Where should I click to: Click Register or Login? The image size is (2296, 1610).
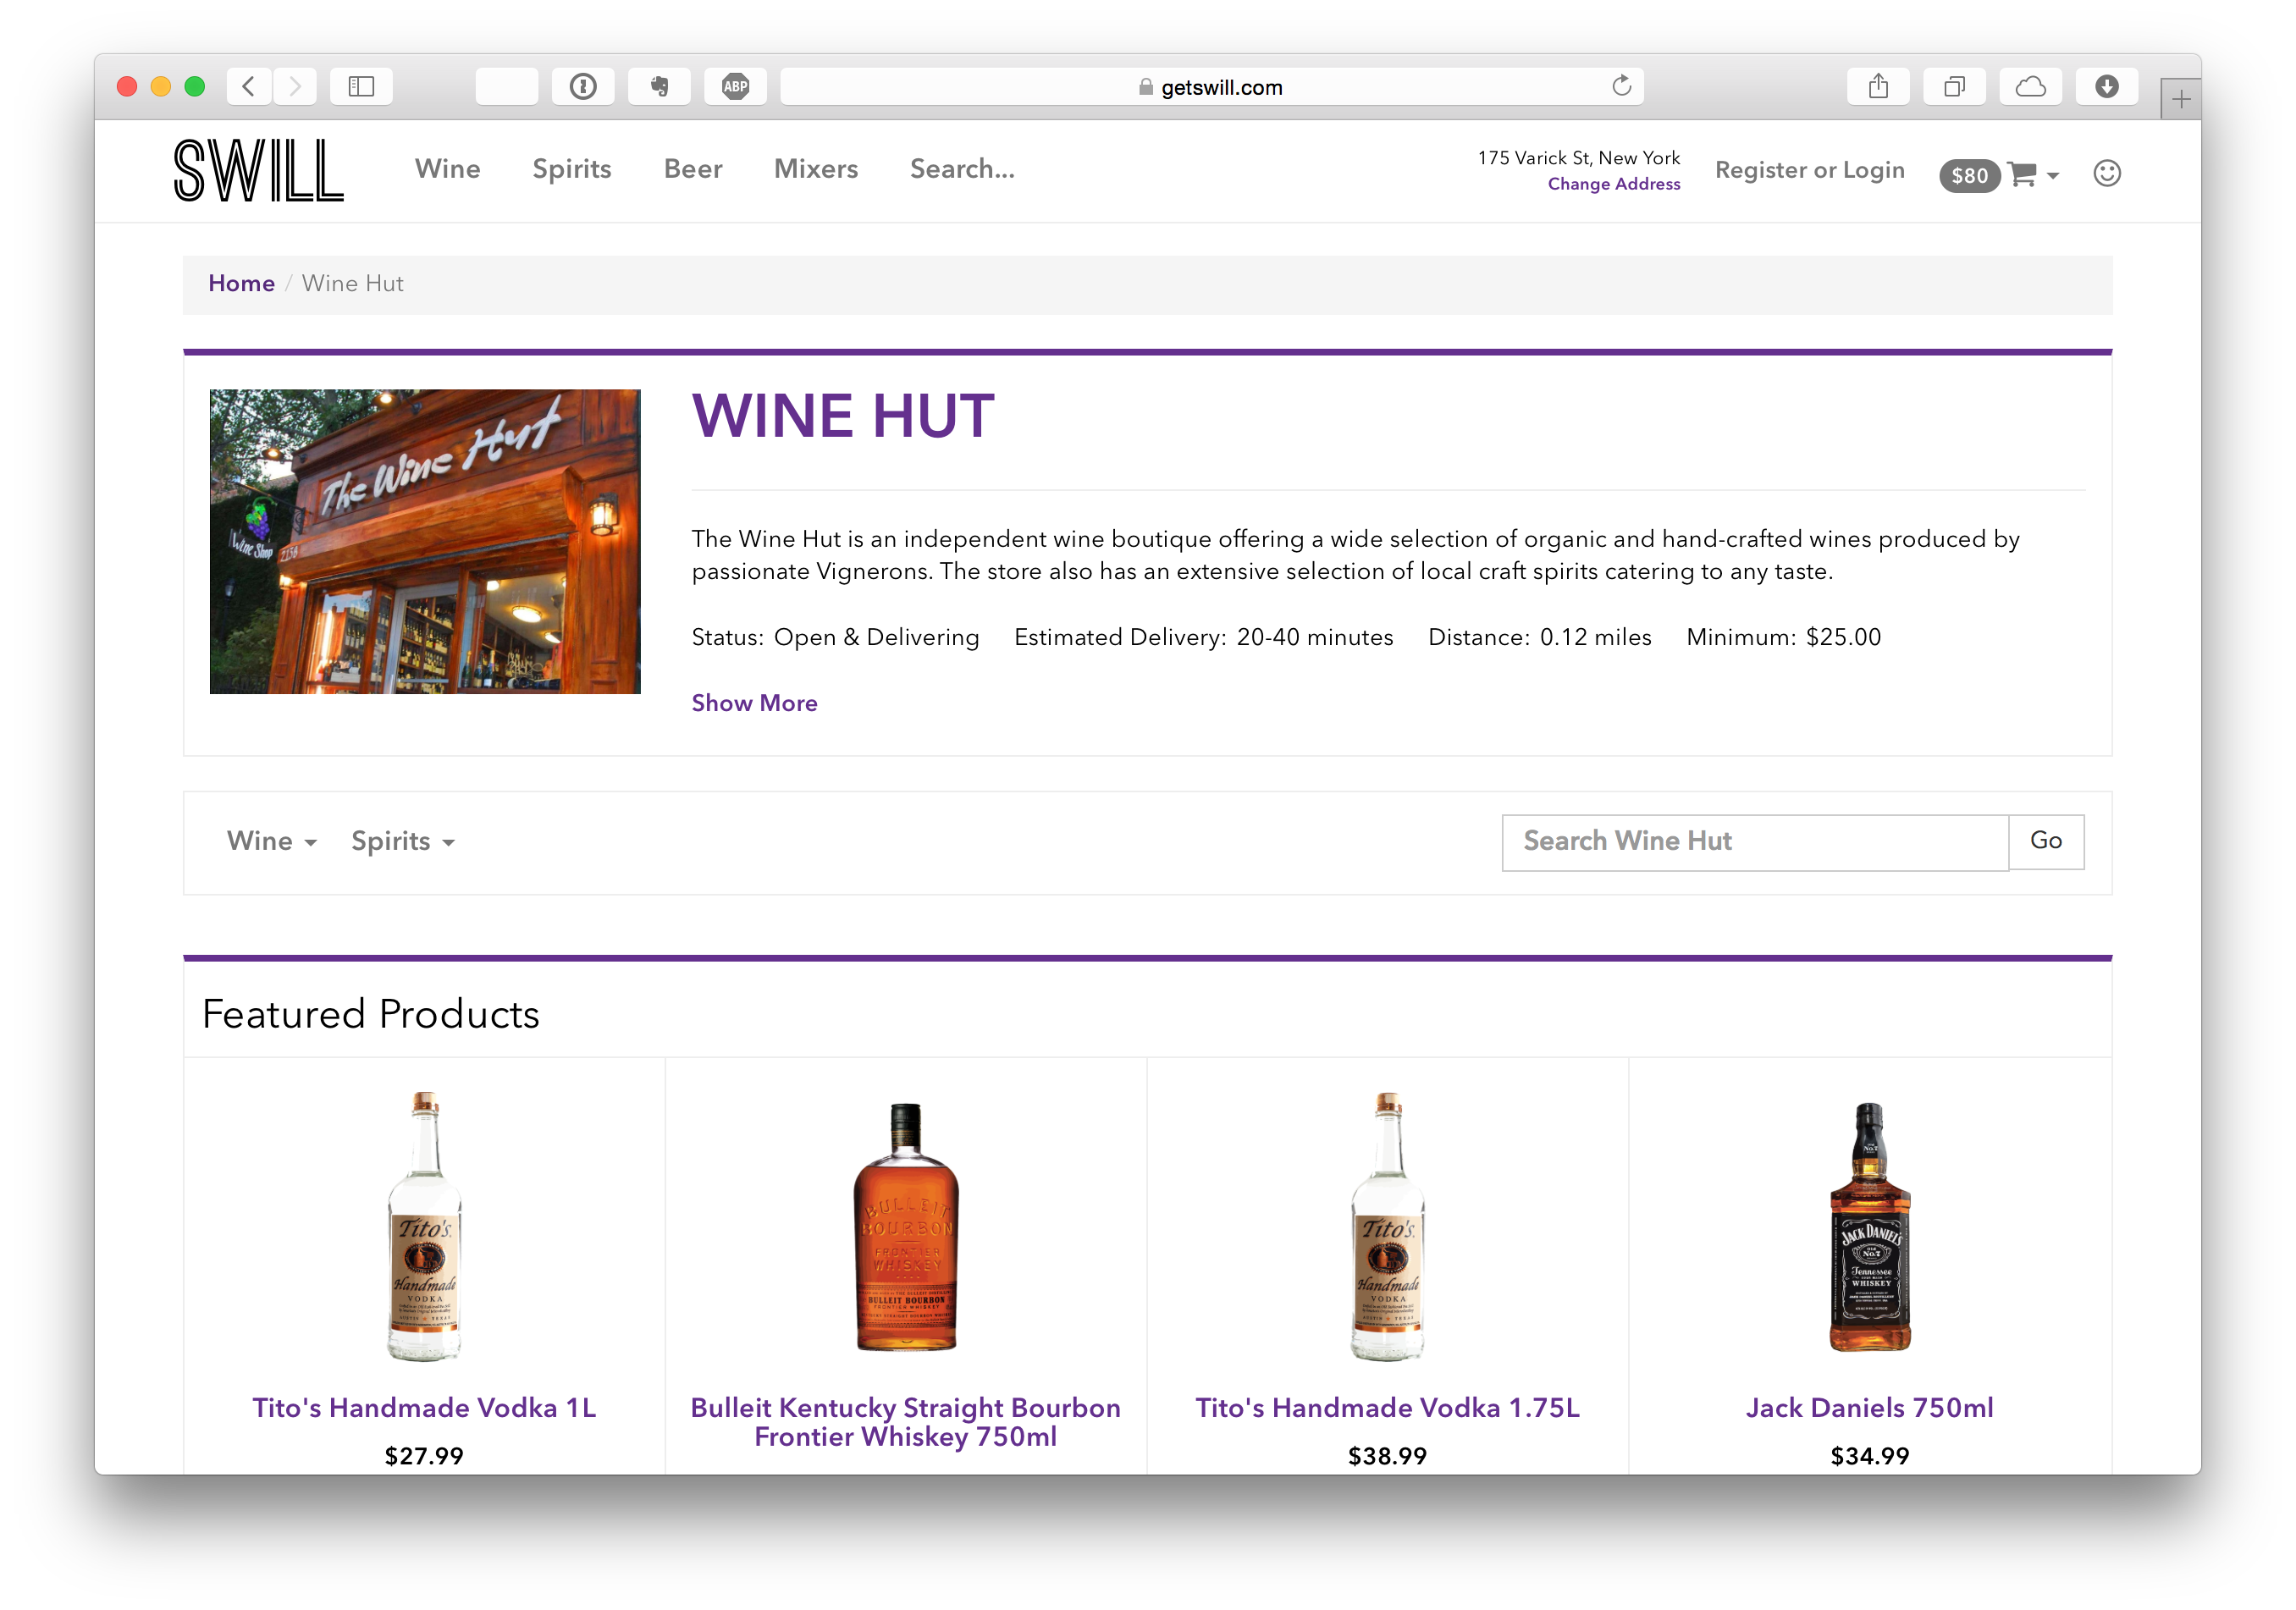(x=1809, y=170)
